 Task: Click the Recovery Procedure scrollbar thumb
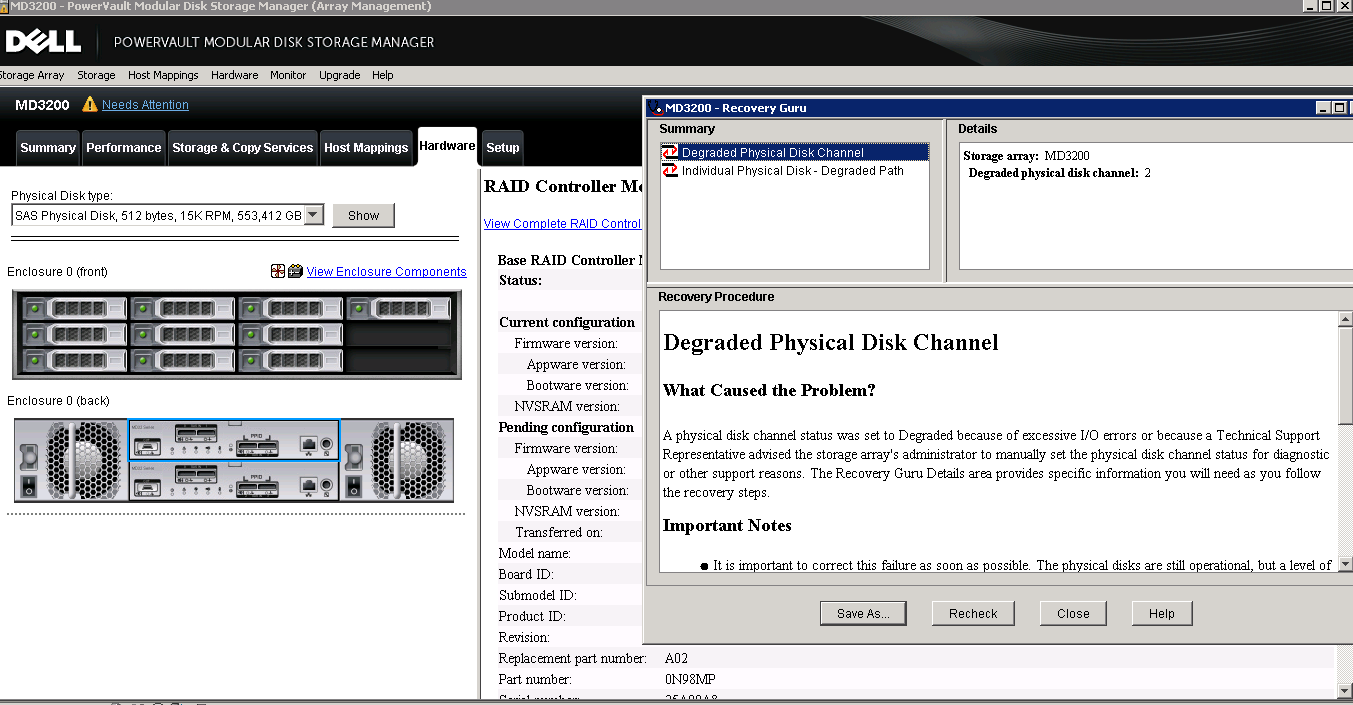point(1345,375)
